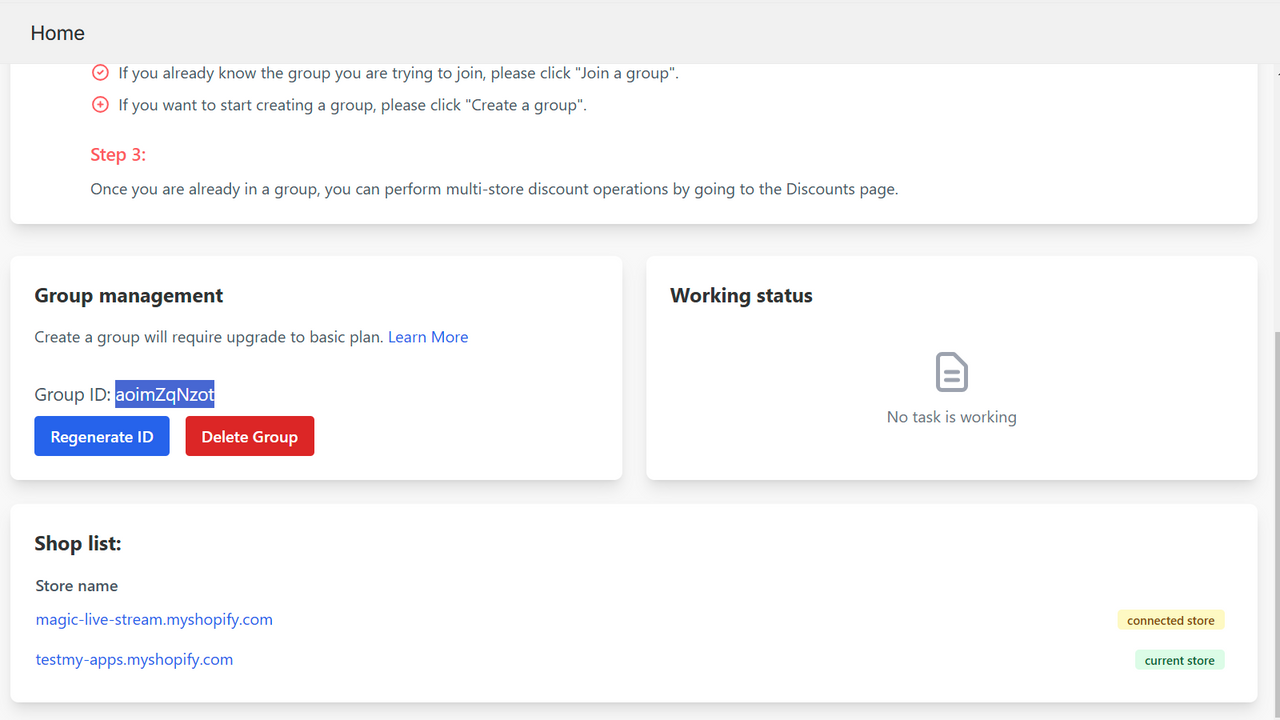Click the Group management heading
Screen dimensions: 1280x720
(x=129, y=296)
